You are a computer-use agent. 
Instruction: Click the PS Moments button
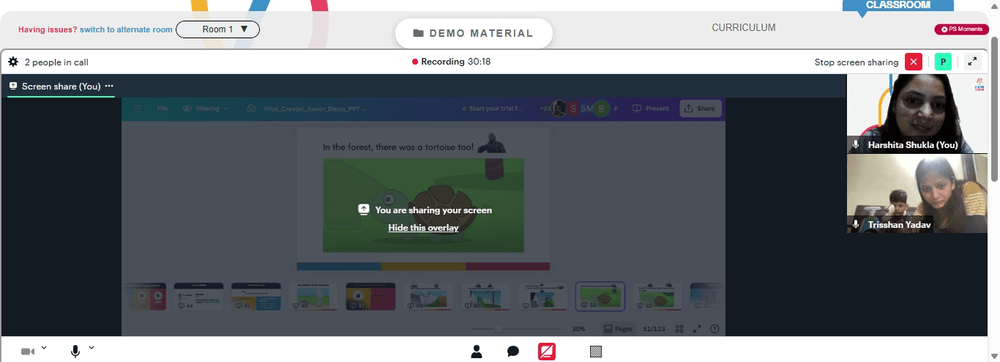click(x=961, y=29)
